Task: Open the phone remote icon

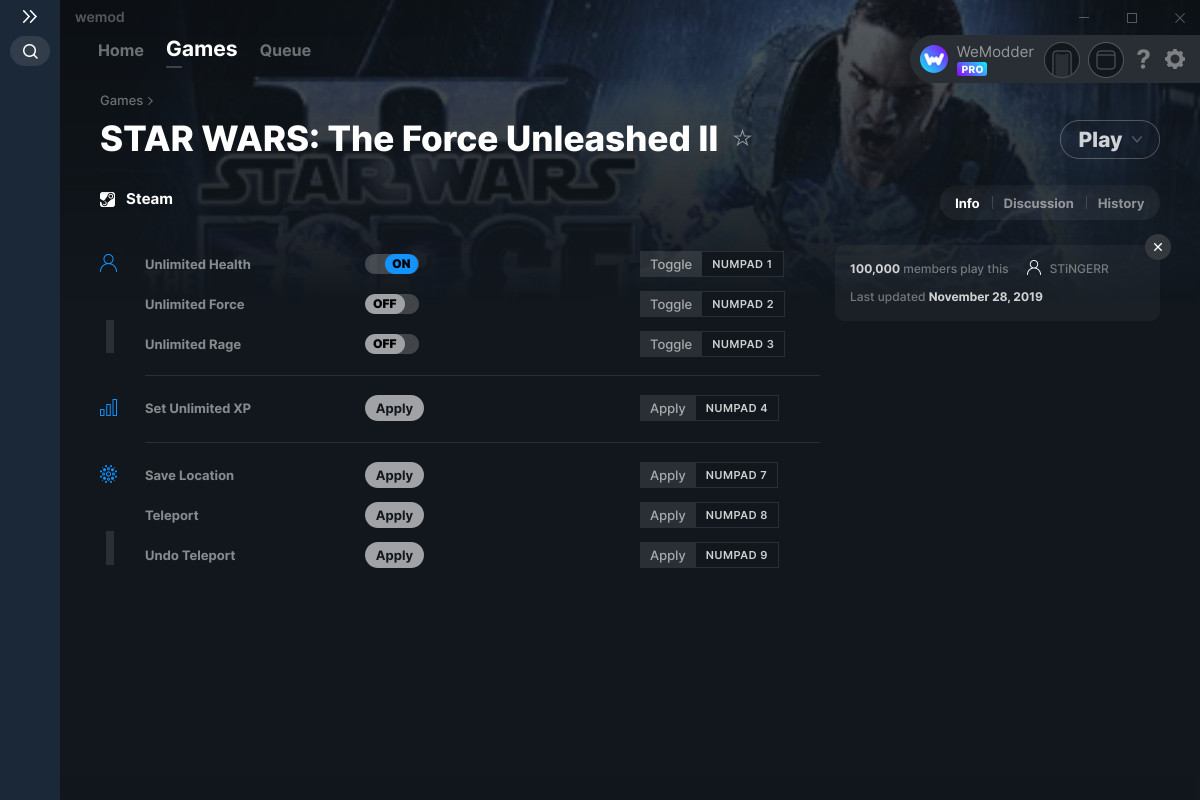Action: click(1062, 60)
